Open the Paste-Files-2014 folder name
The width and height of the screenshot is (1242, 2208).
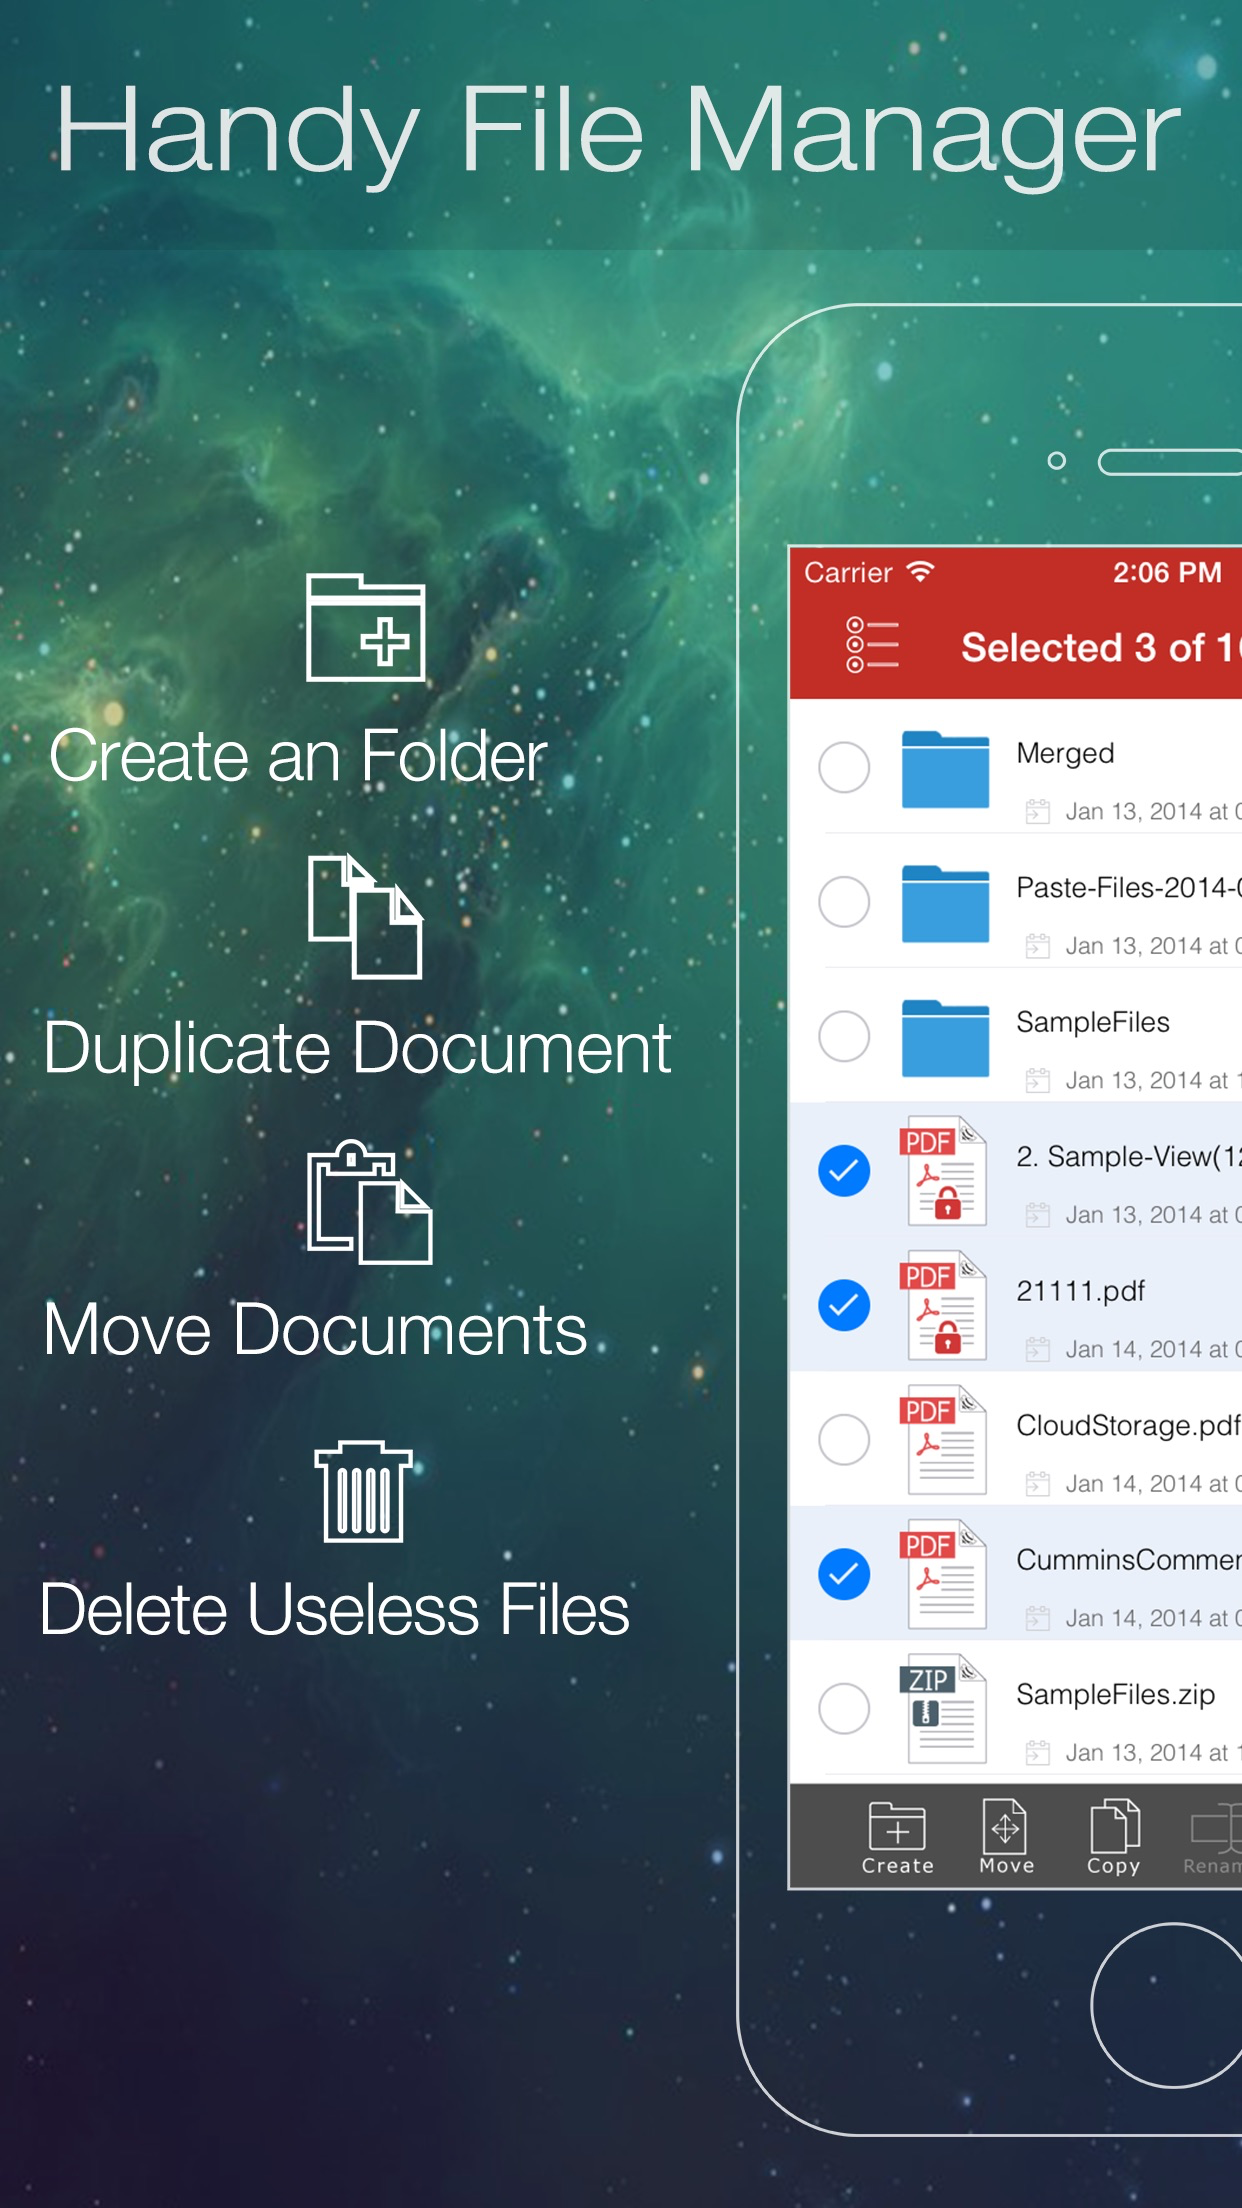pos(1129,887)
